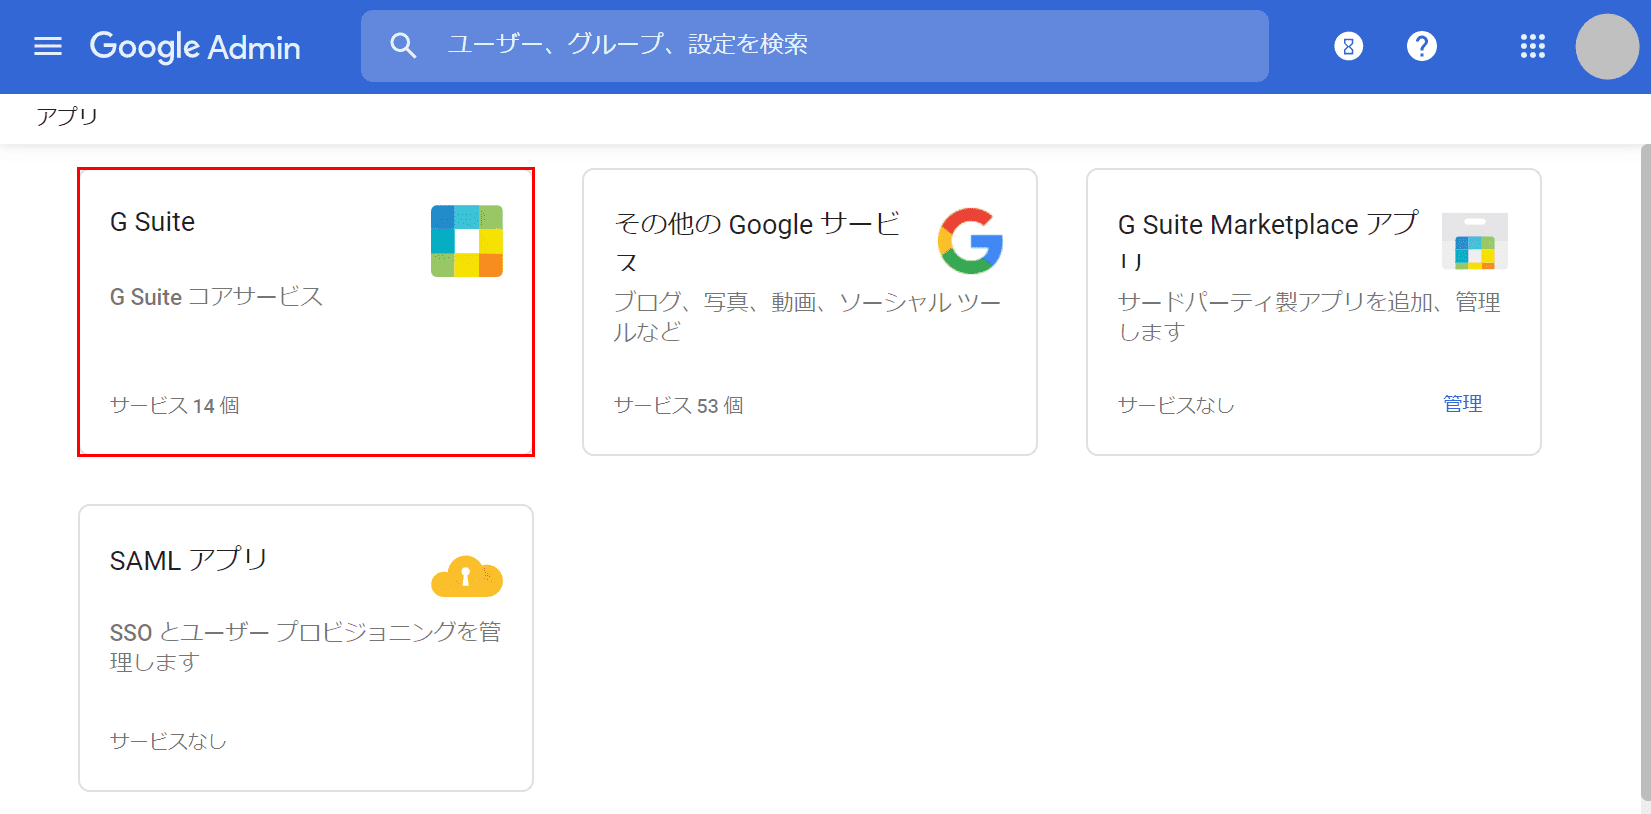Click the ブログ、写真、動画 description text

(807, 316)
